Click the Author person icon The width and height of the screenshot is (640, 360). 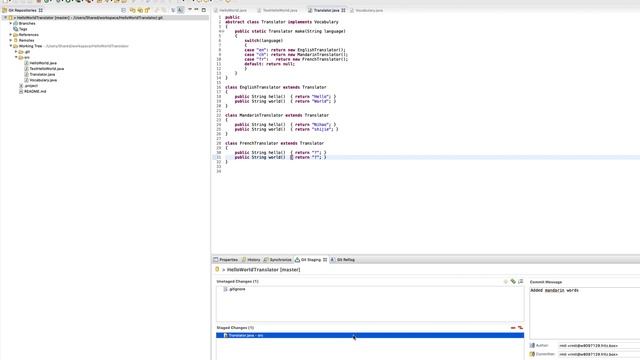tap(532, 346)
